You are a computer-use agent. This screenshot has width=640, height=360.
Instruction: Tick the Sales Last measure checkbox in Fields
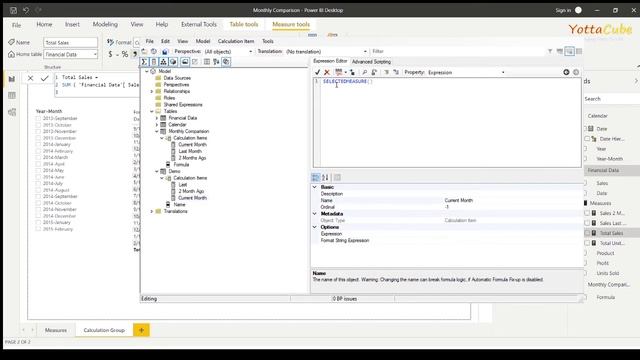point(587,223)
